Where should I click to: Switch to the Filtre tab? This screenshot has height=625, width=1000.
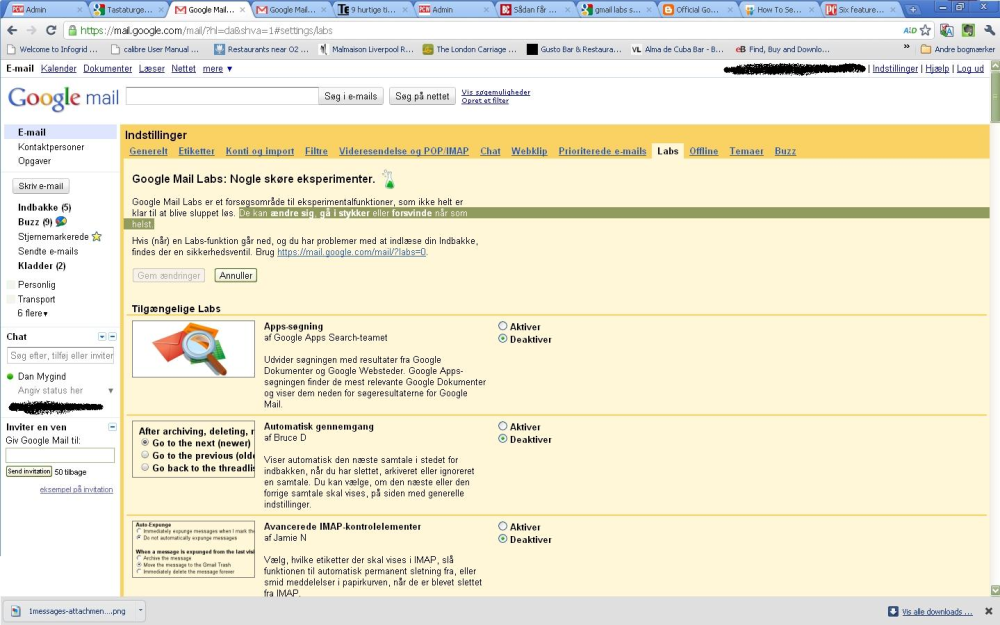click(316, 151)
